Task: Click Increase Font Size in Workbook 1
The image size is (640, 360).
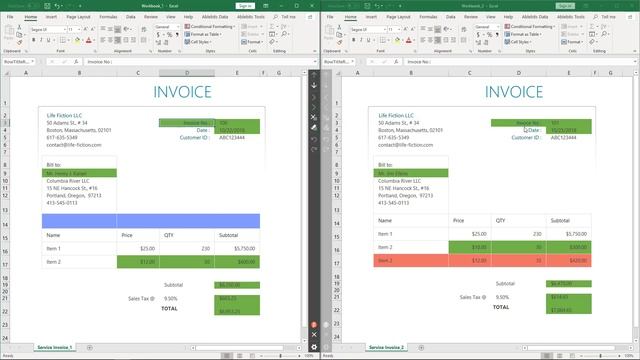Action: 85,29
